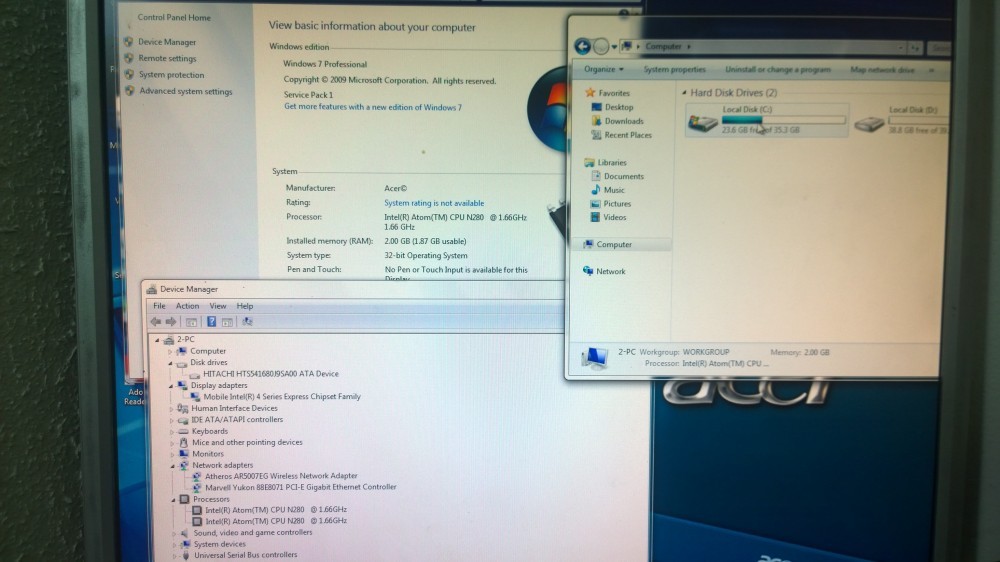
Task: Select Network in explorer navigation pane
Action: pyautogui.click(x=610, y=272)
